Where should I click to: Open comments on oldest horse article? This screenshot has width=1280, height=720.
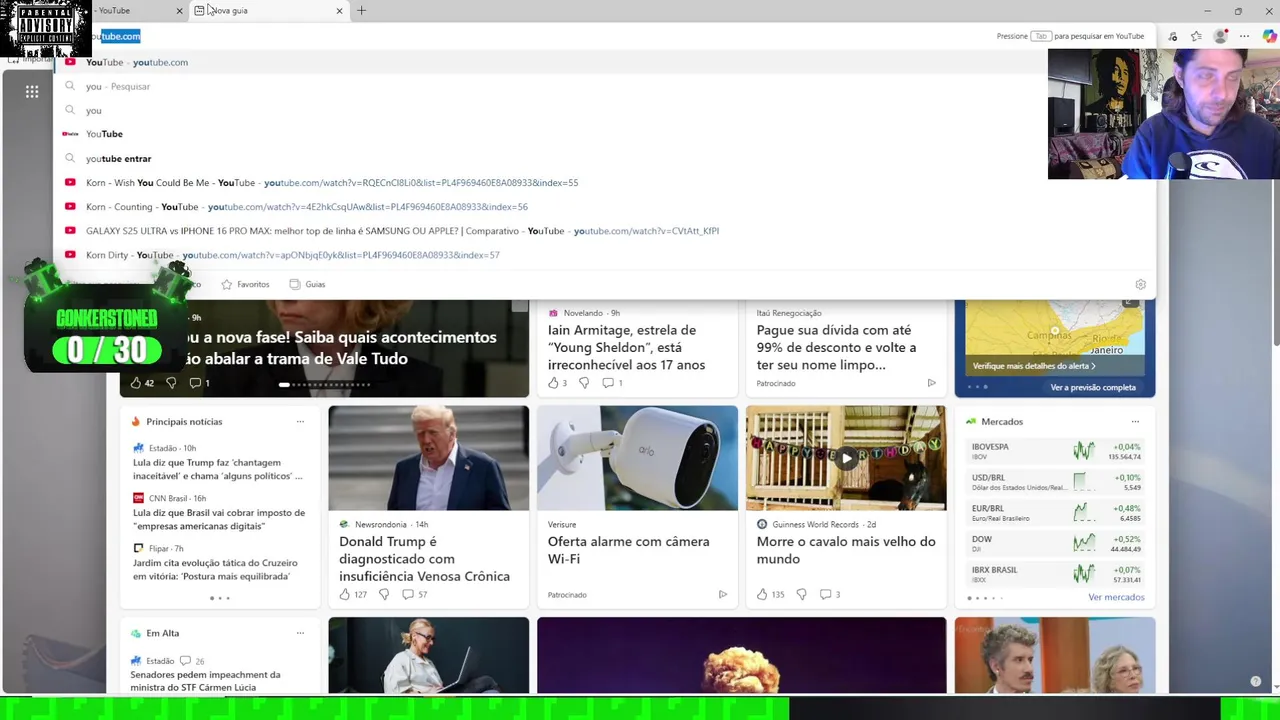(x=829, y=595)
